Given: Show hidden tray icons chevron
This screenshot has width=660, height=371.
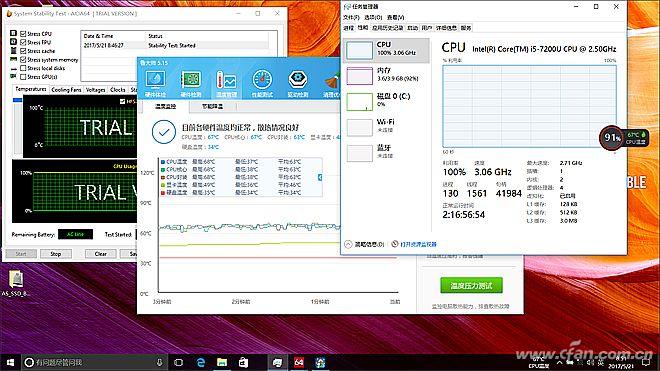Looking at the screenshot, I should pos(559,362).
